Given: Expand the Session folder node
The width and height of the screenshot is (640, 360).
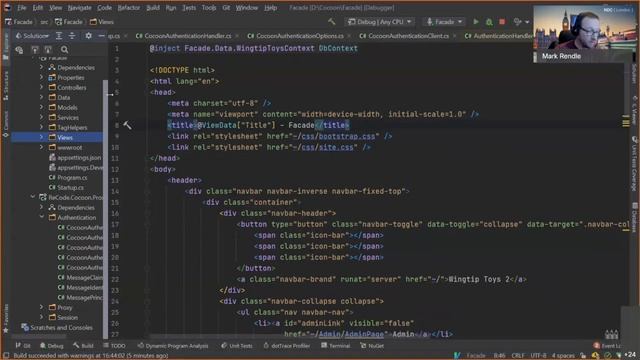Looking at the screenshot, I should tap(41, 317).
